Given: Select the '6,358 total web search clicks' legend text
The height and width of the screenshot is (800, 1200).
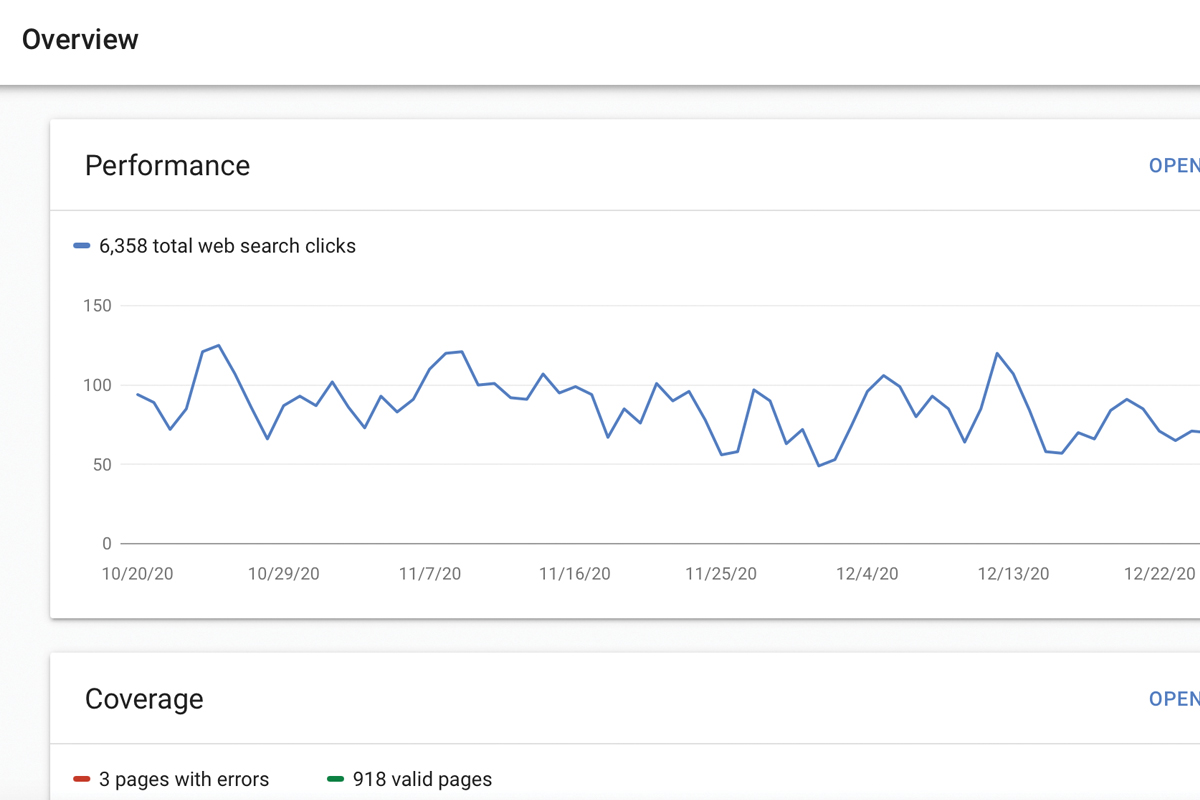Looking at the screenshot, I should (227, 246).
